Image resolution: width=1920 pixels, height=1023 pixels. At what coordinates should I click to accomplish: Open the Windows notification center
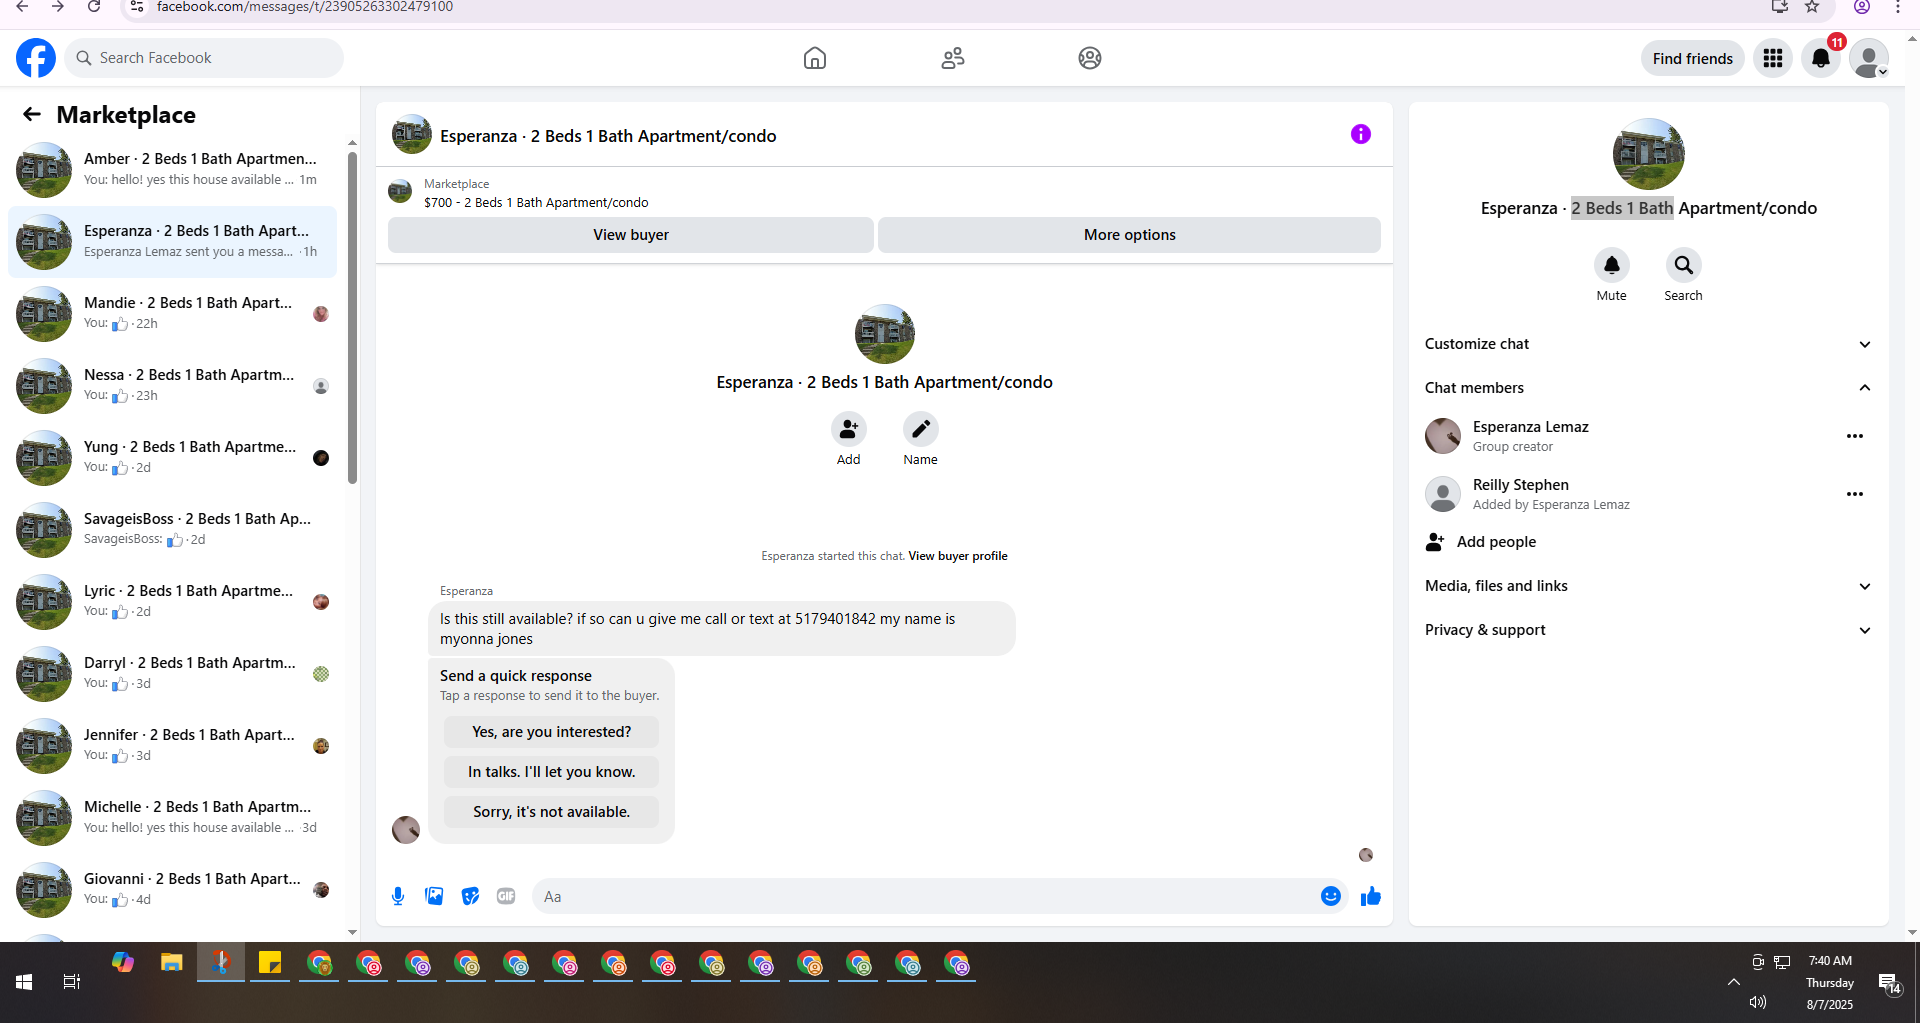point(1888,984)
